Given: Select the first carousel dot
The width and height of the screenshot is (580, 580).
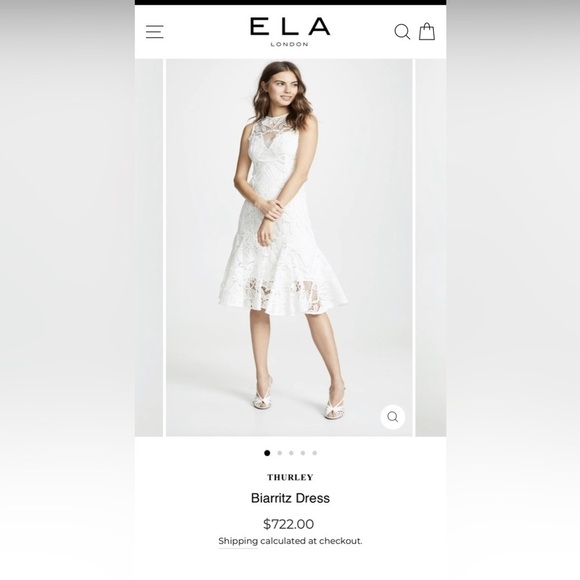Looking at the screenshot, I should pos(267,453).
